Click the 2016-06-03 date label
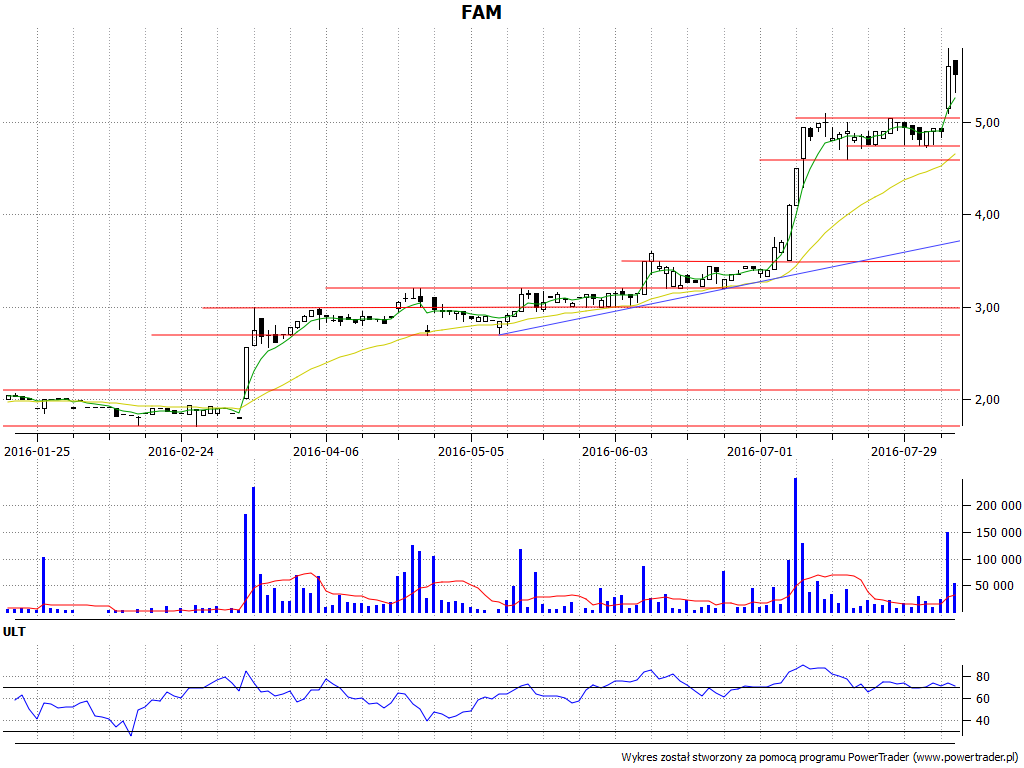 click(615, 451)
